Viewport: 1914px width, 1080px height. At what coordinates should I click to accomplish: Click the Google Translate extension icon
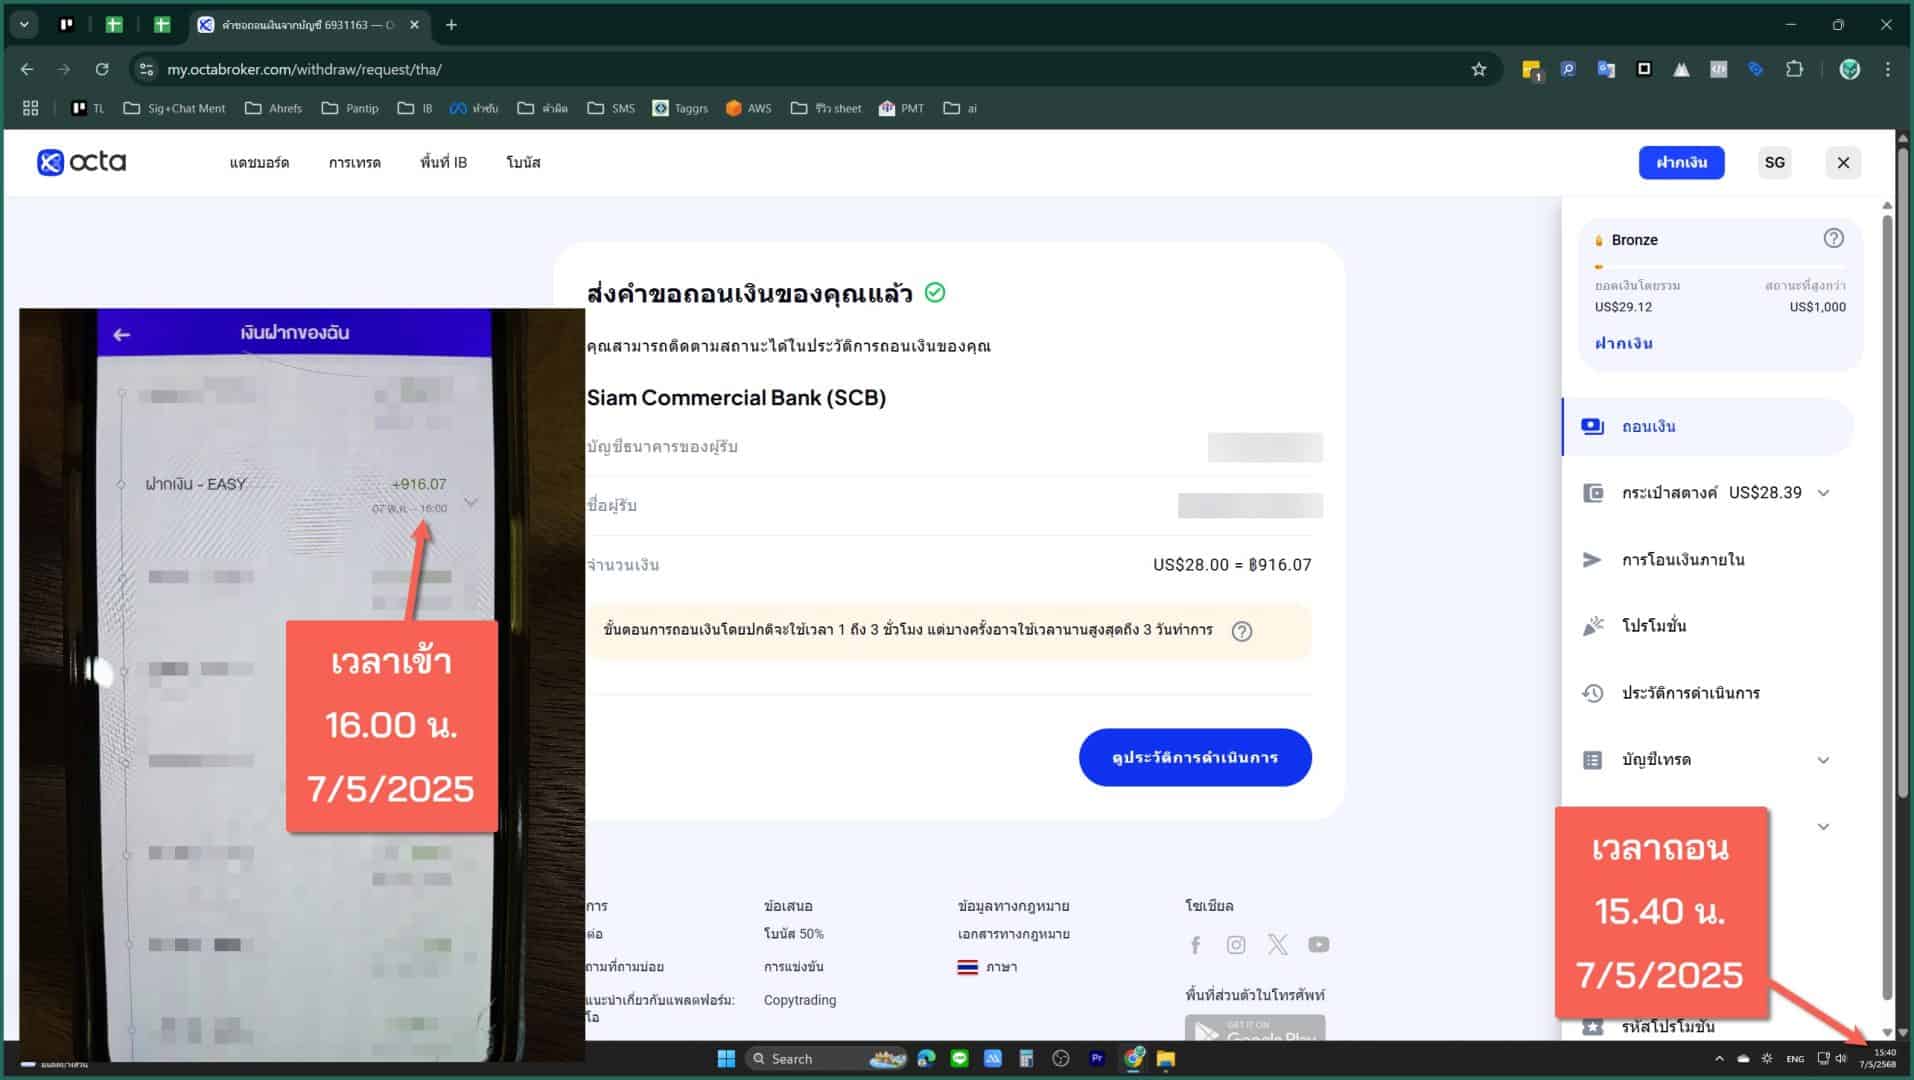click(1606, 69)
